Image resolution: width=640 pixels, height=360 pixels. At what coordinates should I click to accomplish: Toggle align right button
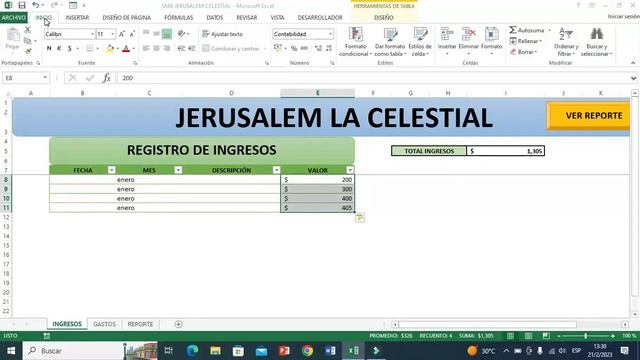pos(167,49)
